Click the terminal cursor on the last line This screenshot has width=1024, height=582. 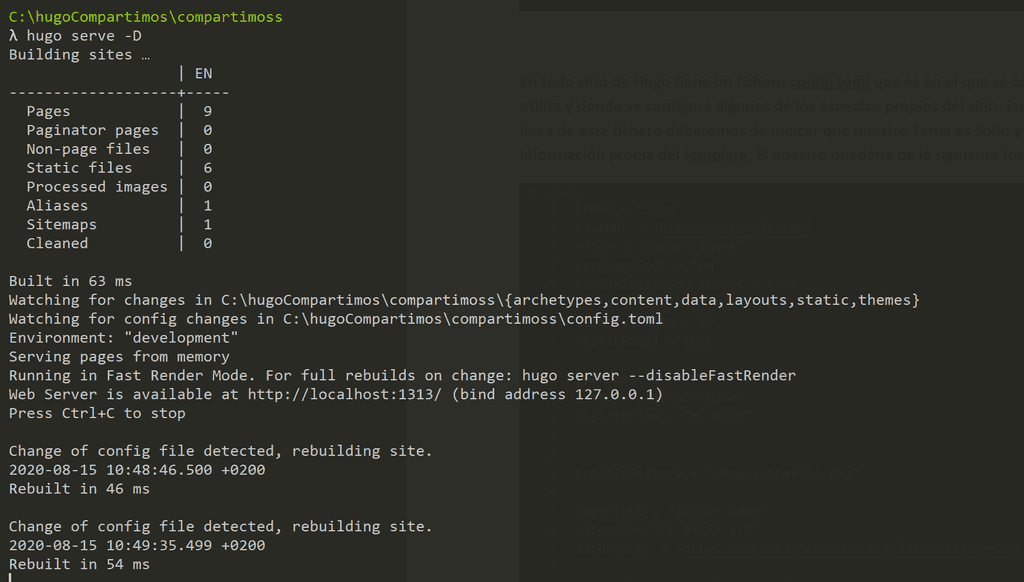pos(10,578)
